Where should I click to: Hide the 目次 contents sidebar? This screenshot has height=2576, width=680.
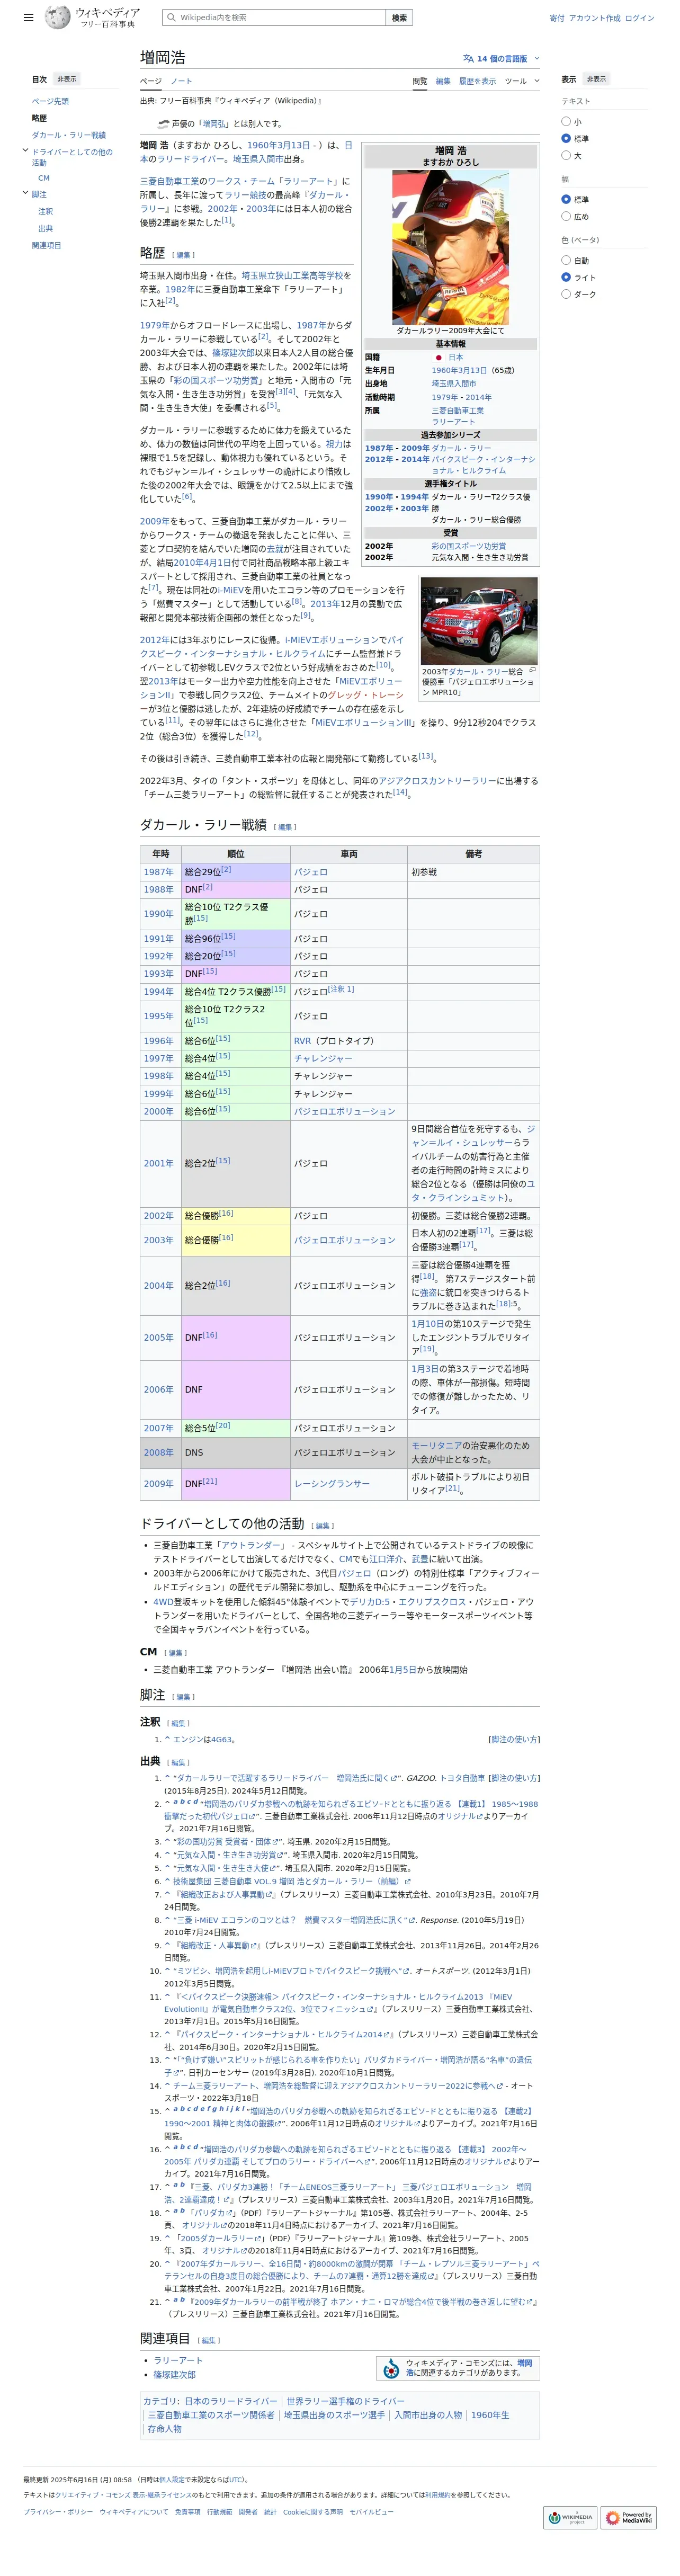point(67,79)
